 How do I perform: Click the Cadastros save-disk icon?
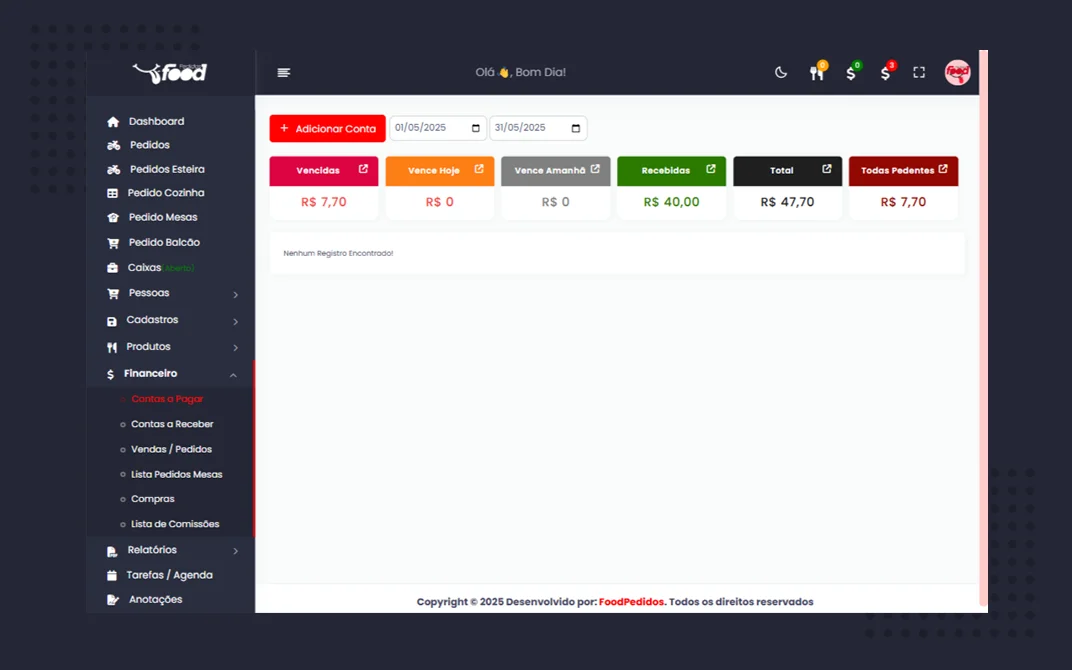(111, 321)
